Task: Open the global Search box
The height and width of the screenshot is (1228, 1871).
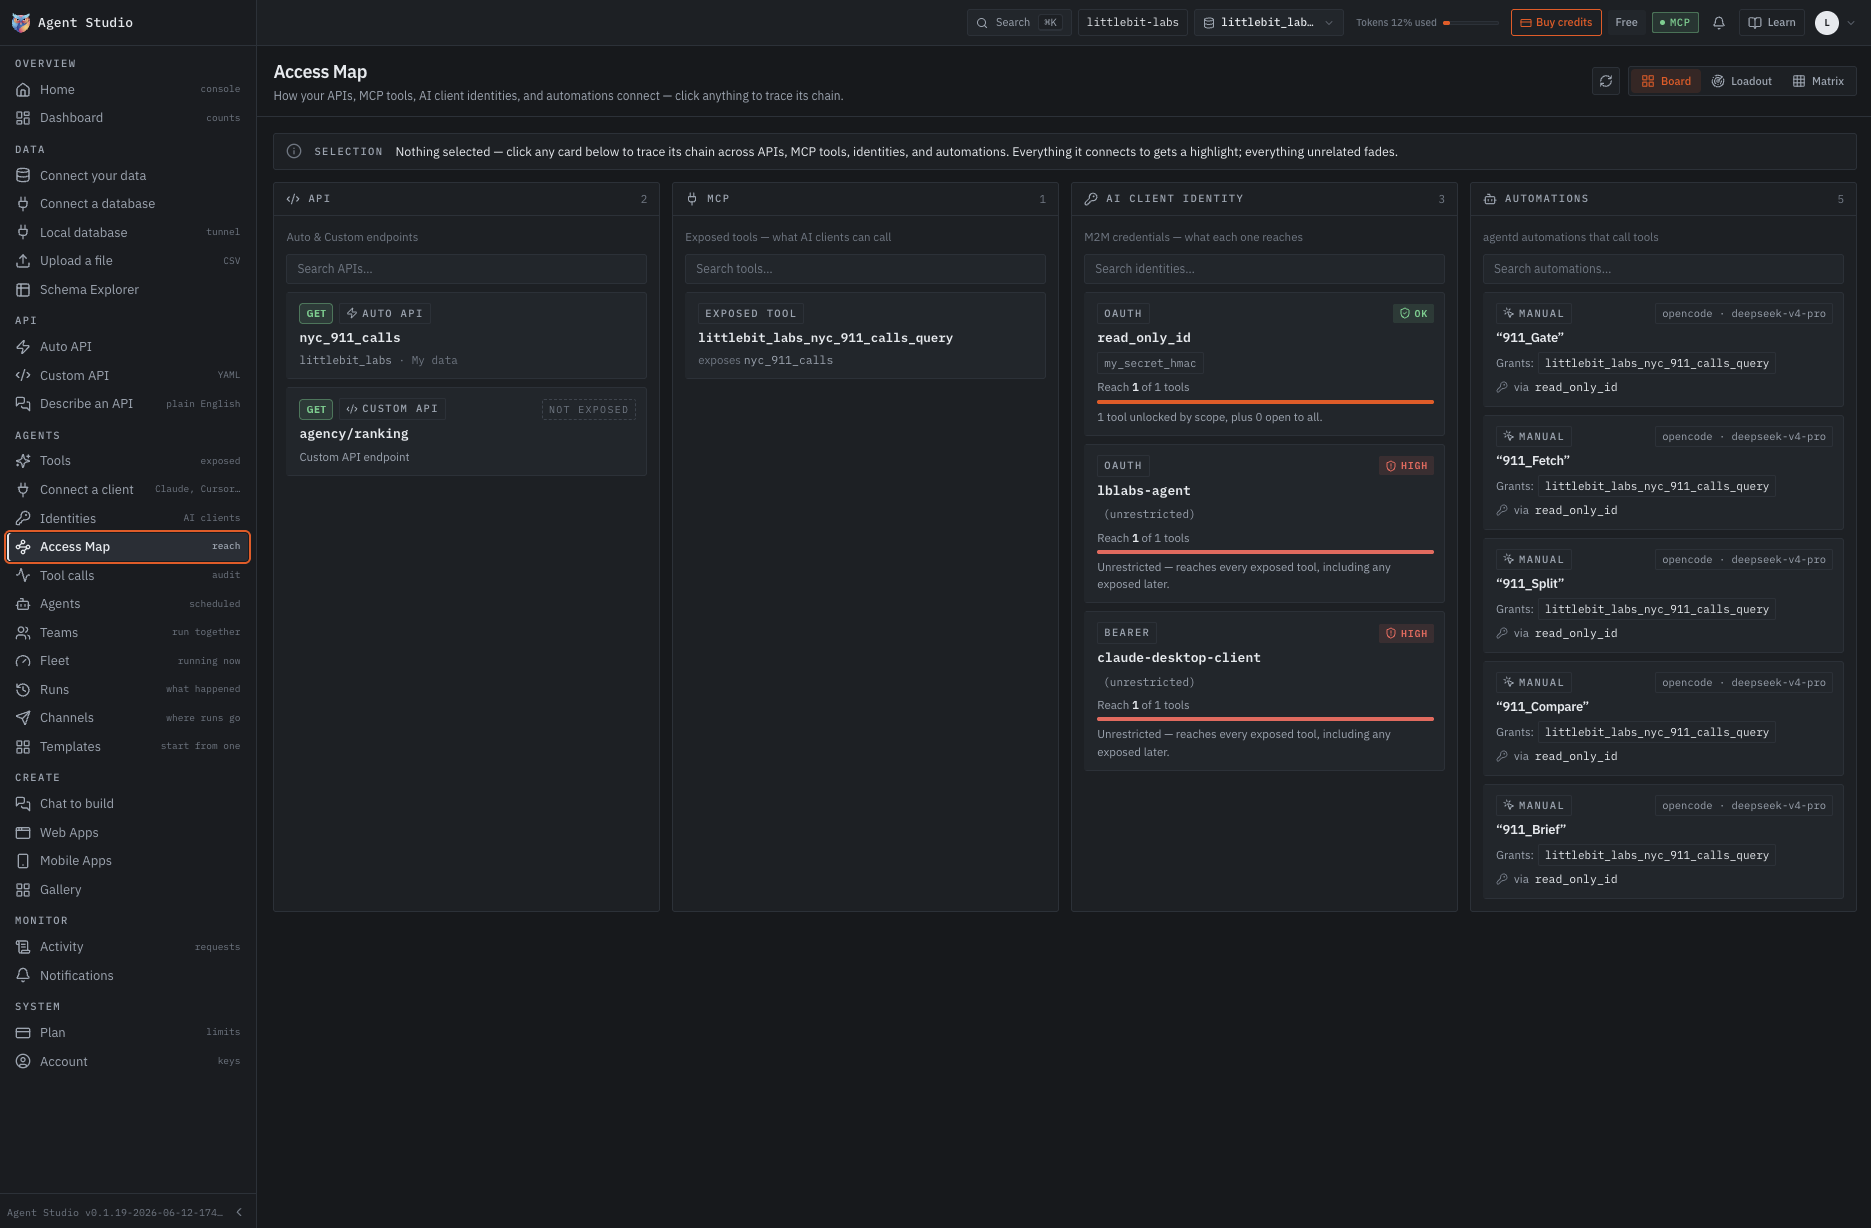Action: [1018, 22]
